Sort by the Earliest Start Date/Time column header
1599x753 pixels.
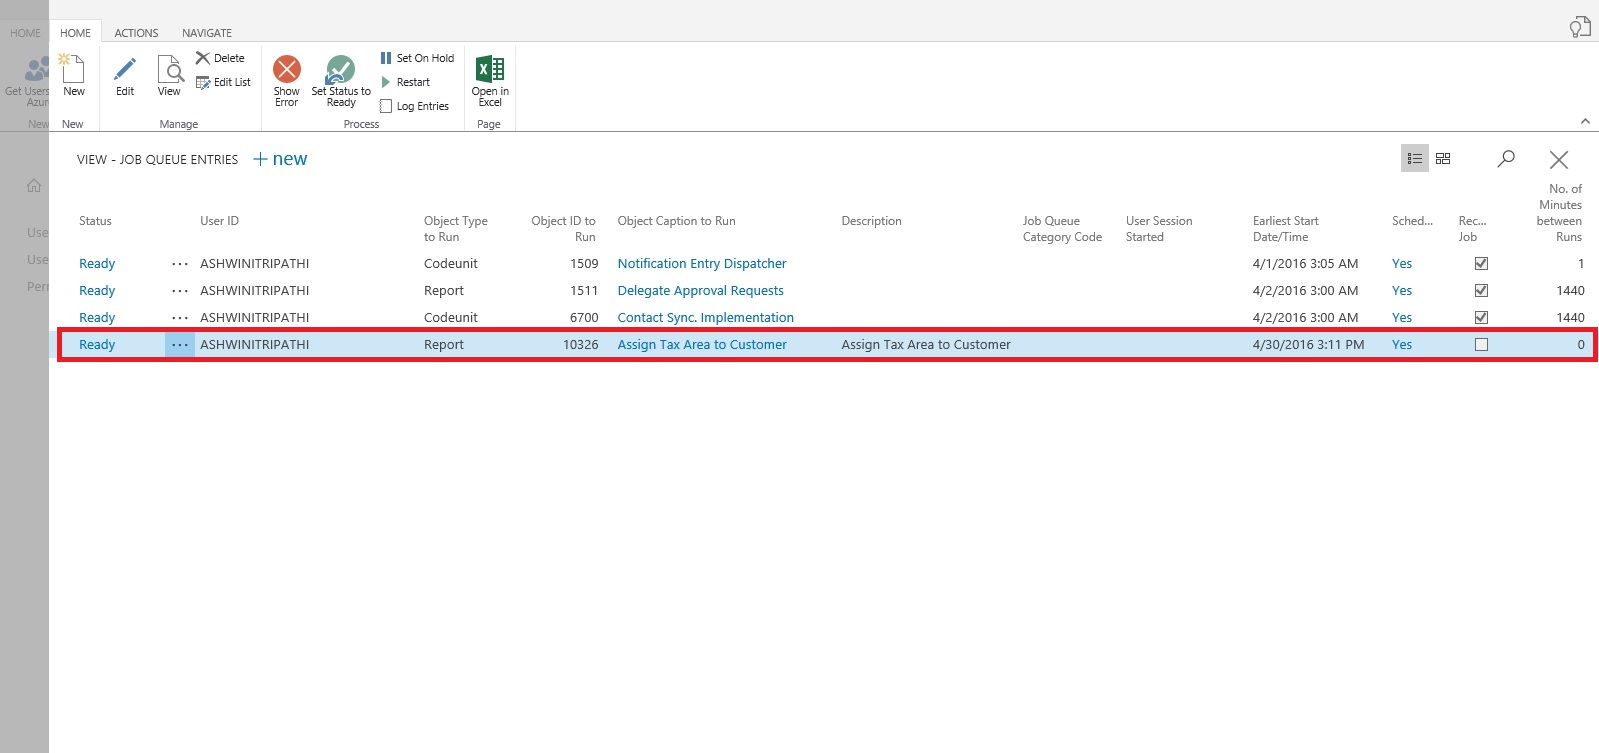coord(1285,229)
